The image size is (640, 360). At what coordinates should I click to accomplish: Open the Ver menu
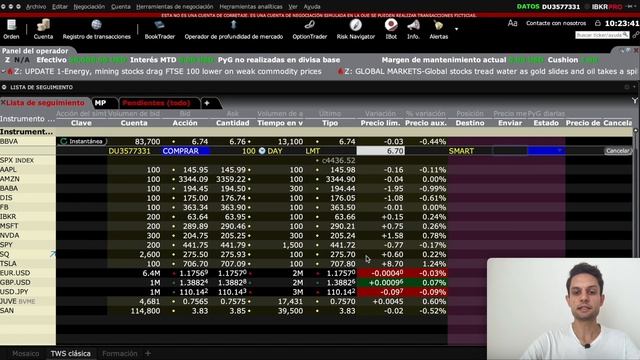(x=293, y=7)
